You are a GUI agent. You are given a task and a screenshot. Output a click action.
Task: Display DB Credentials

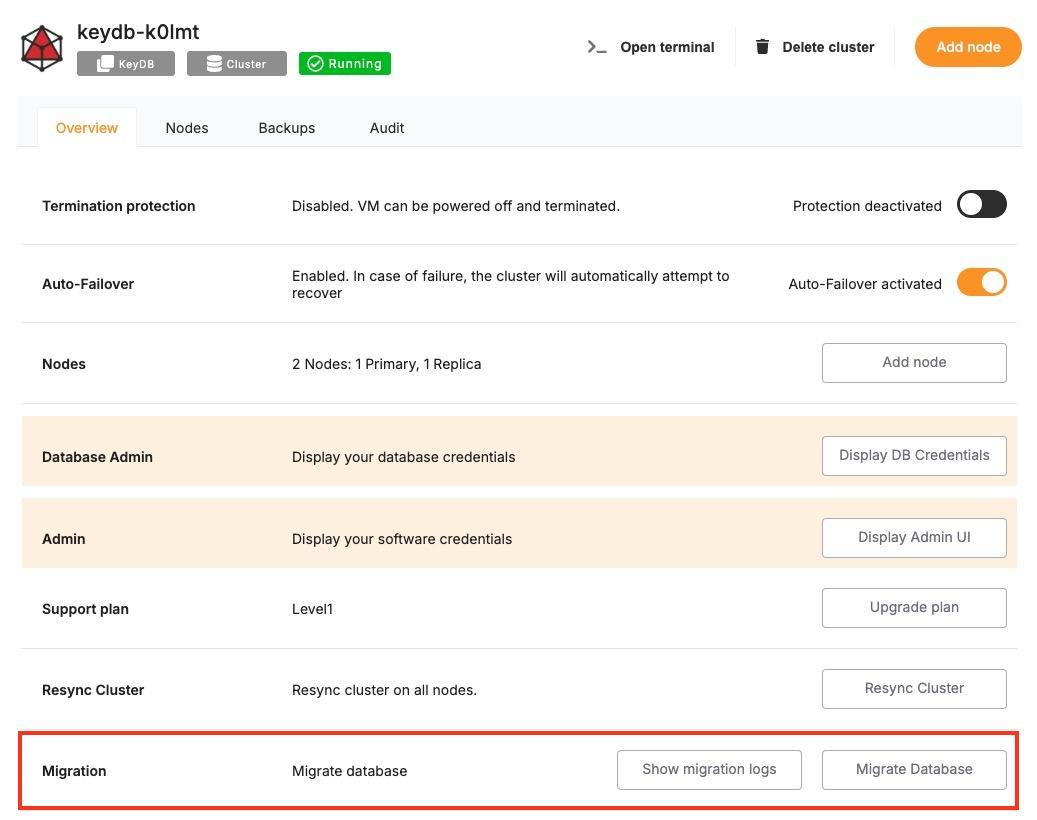[x=913, y=455]
